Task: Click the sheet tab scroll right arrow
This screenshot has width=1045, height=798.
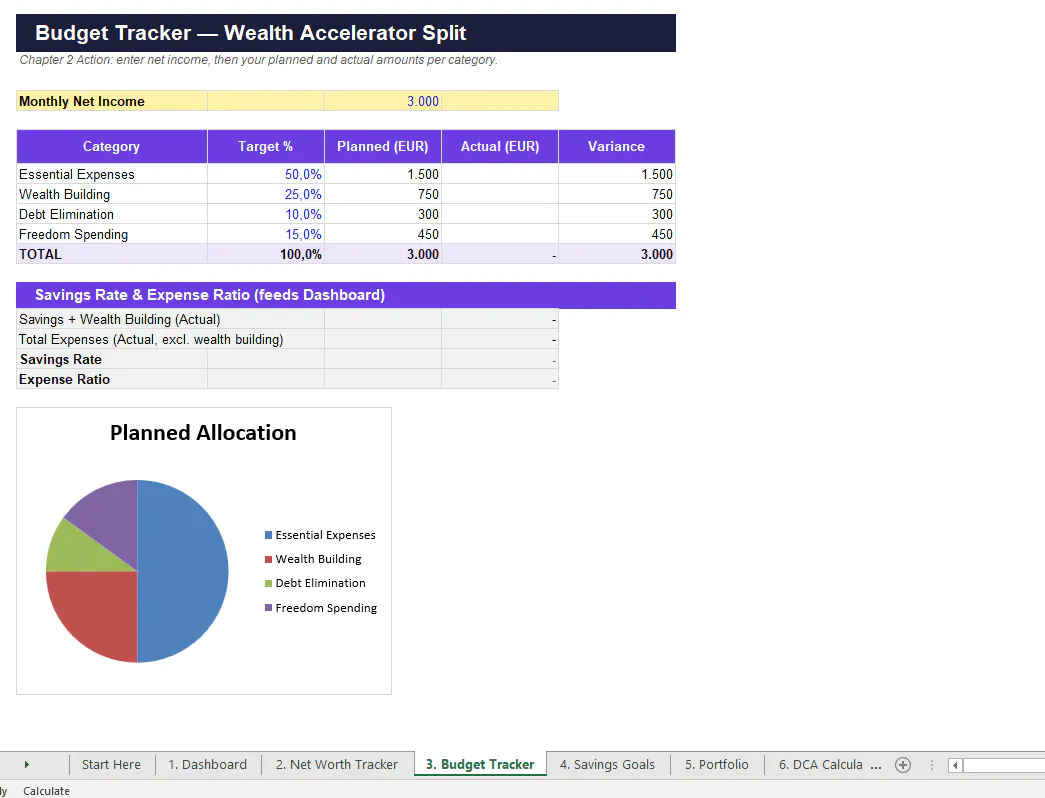Action: click(x=27, y=765)
